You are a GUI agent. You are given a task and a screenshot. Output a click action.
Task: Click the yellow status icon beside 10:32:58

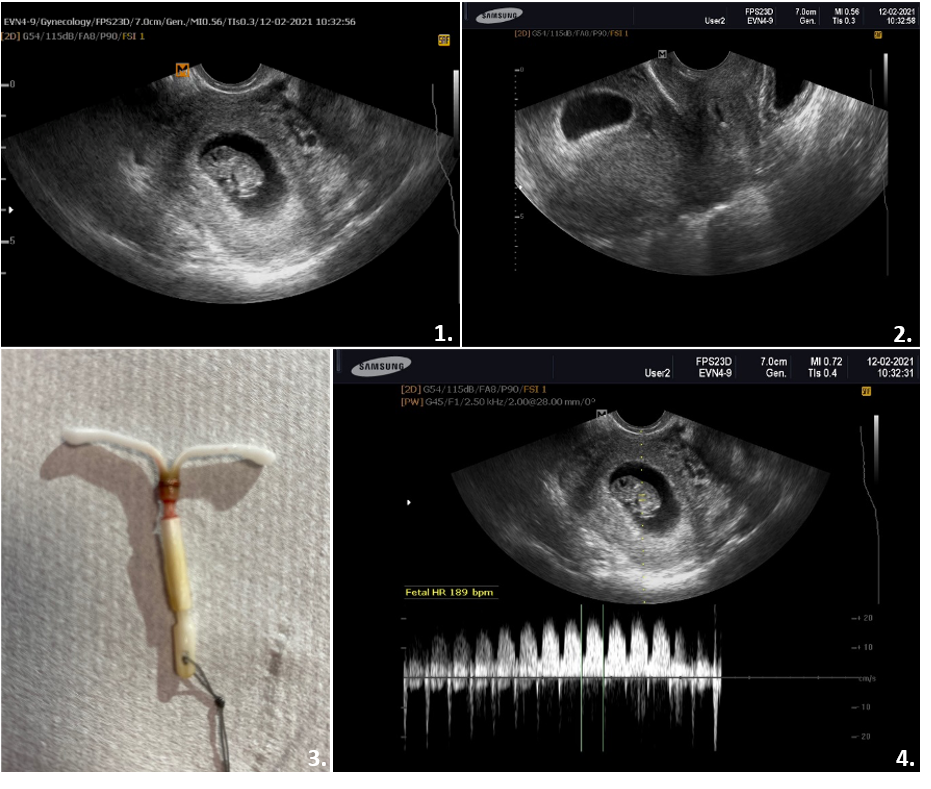point(878,35)
